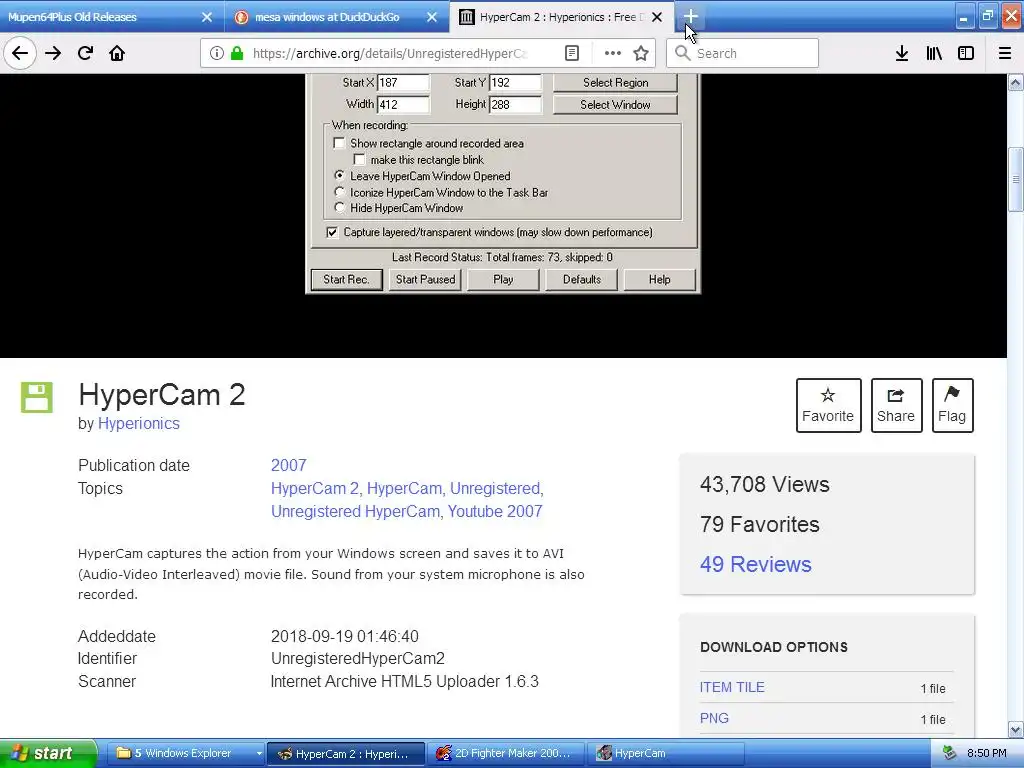Open the 49 Reviews link
1024x768 pixels.
[x=756, y=564]
